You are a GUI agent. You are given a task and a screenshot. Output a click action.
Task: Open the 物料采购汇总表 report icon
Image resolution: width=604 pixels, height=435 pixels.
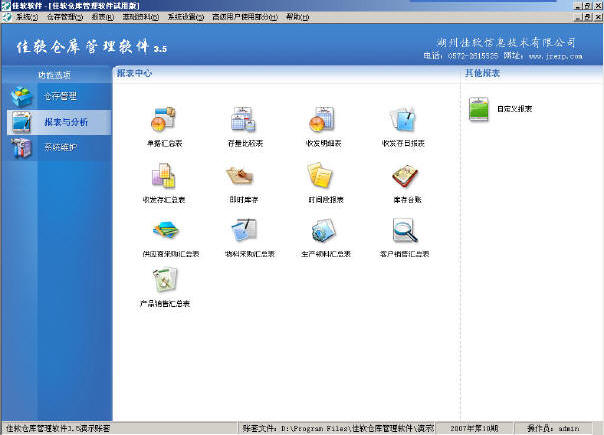coord(244,230)
